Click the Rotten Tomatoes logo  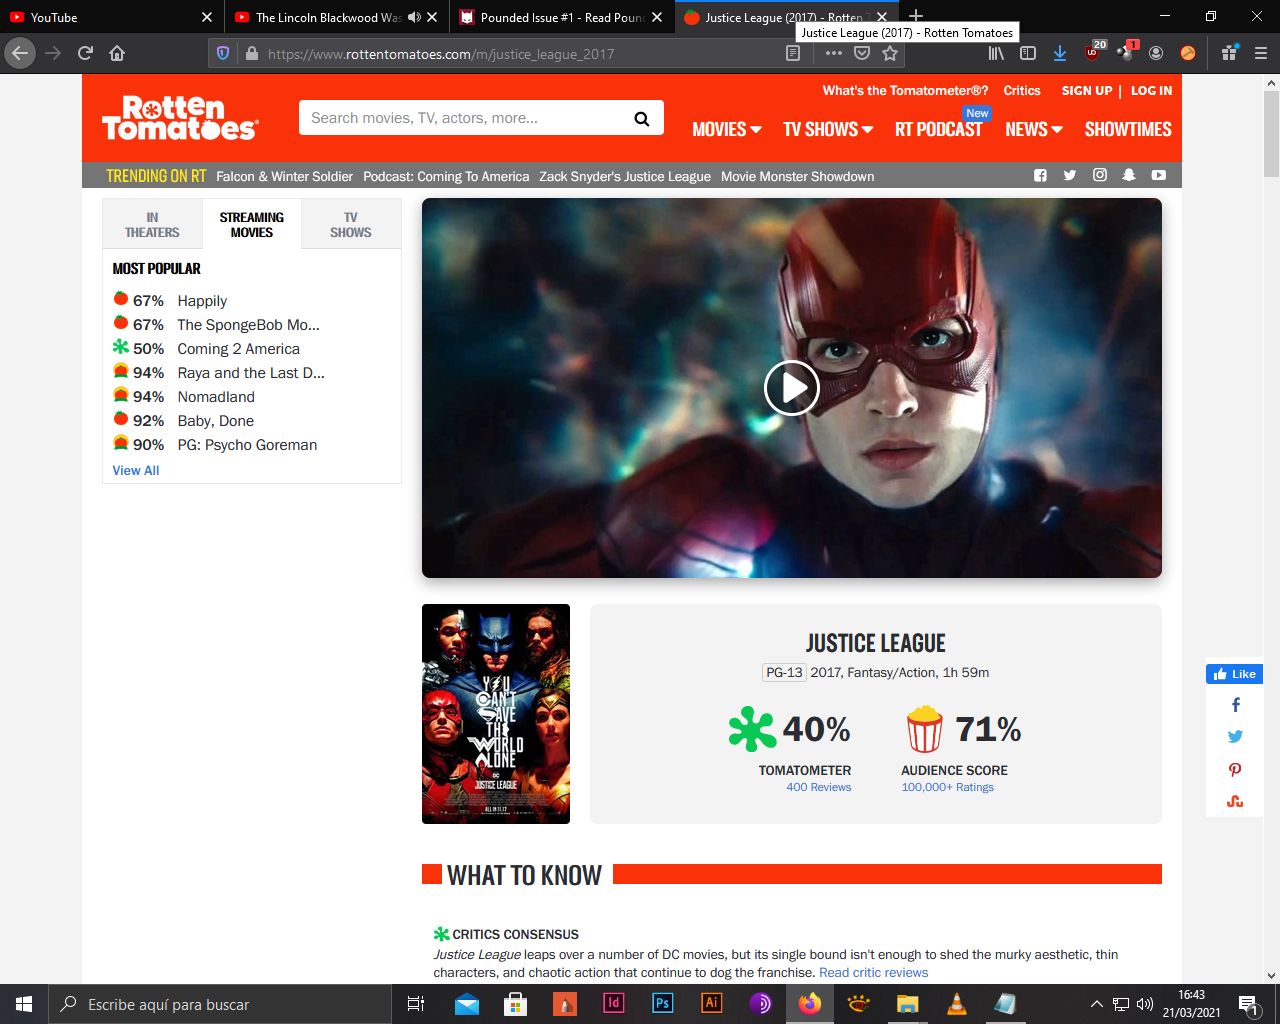tap(180, 117)
